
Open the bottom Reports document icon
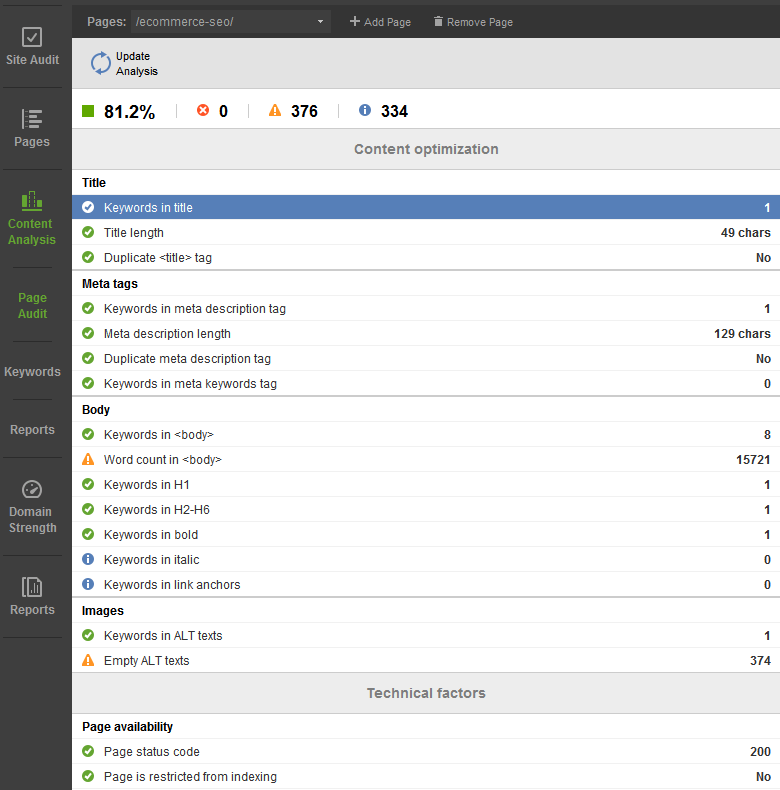coord(32,587)
